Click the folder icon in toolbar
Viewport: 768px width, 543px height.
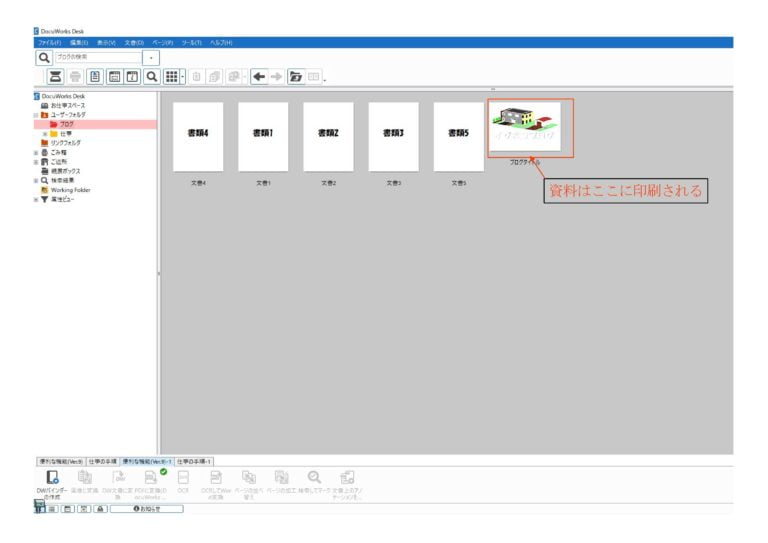tap(295, 76)
